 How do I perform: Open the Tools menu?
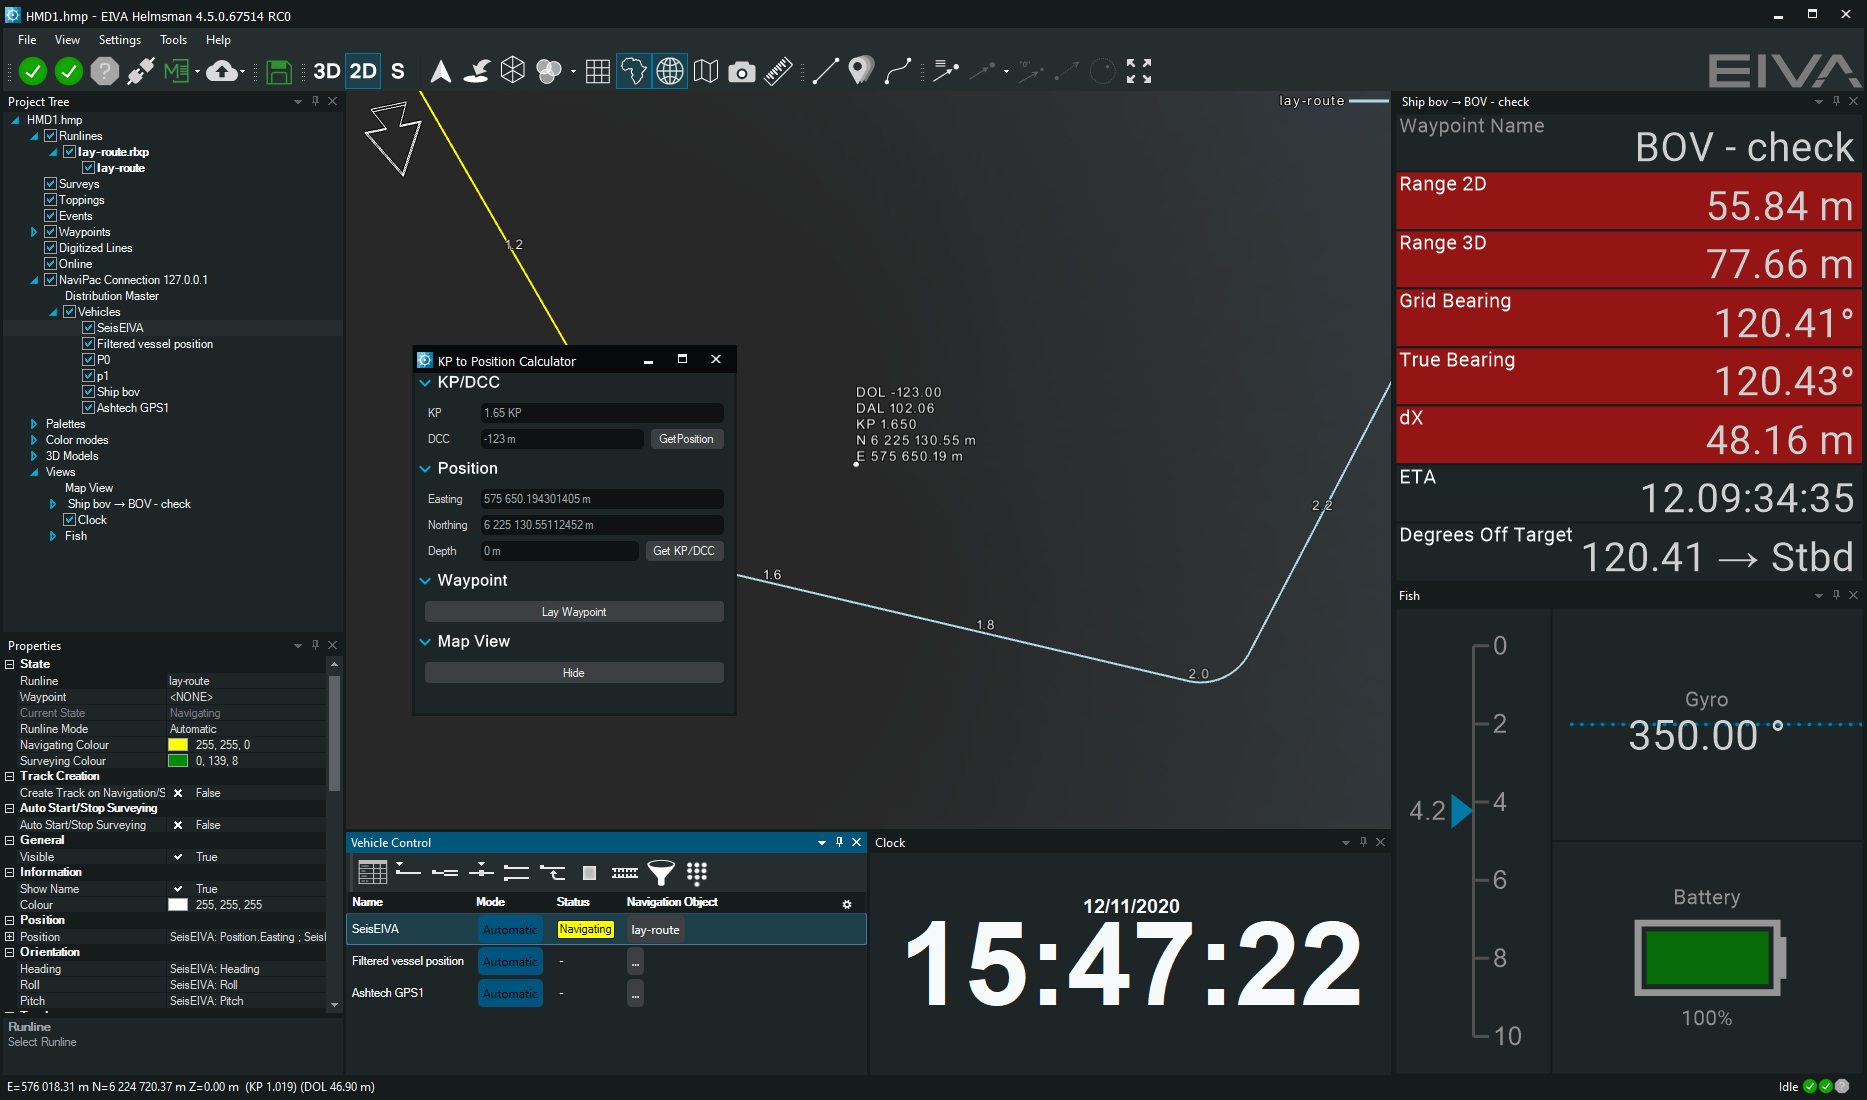173,40
